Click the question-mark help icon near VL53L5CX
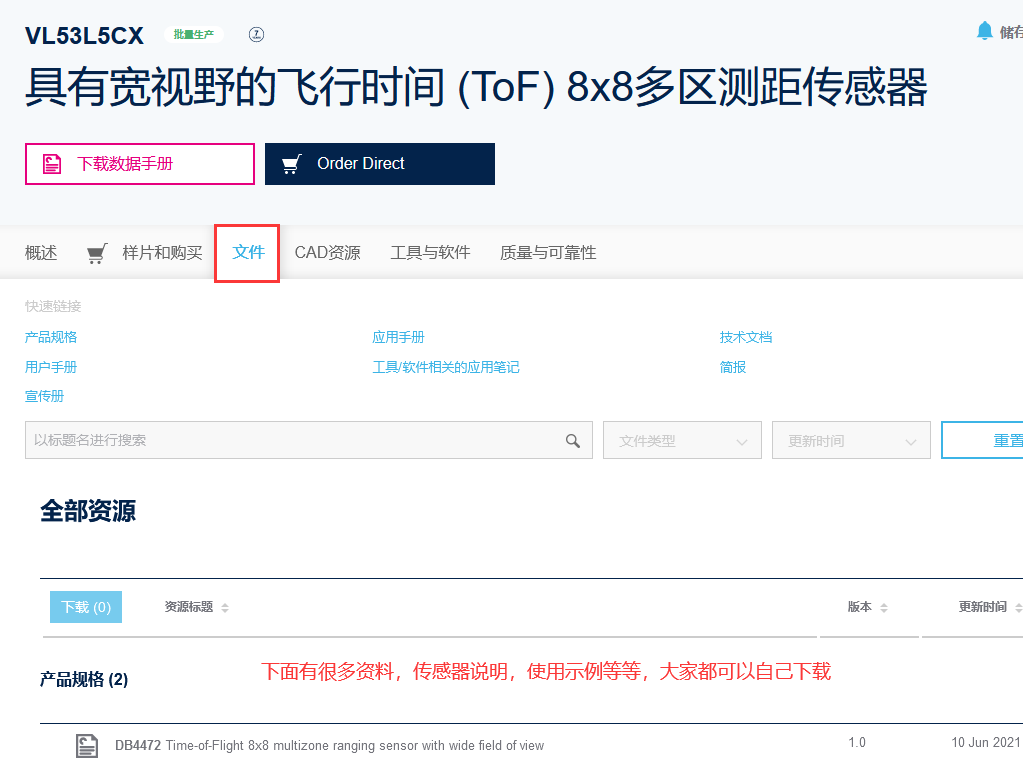 pos(256,34)
